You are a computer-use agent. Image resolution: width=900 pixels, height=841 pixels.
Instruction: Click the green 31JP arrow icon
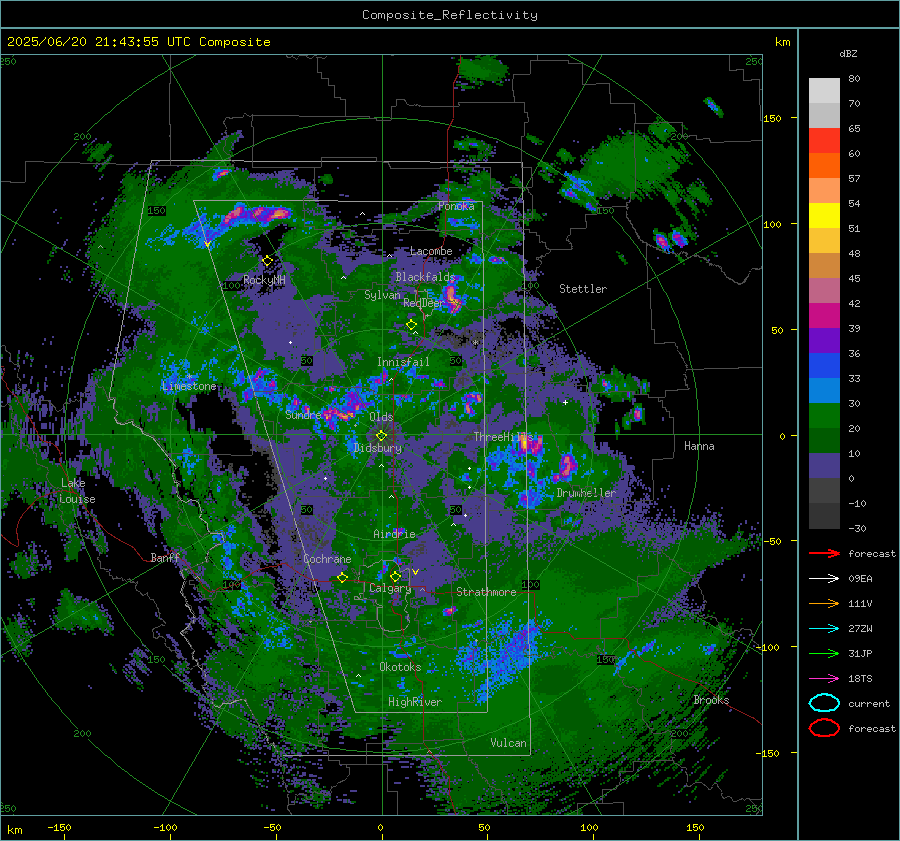pos(824,653)
